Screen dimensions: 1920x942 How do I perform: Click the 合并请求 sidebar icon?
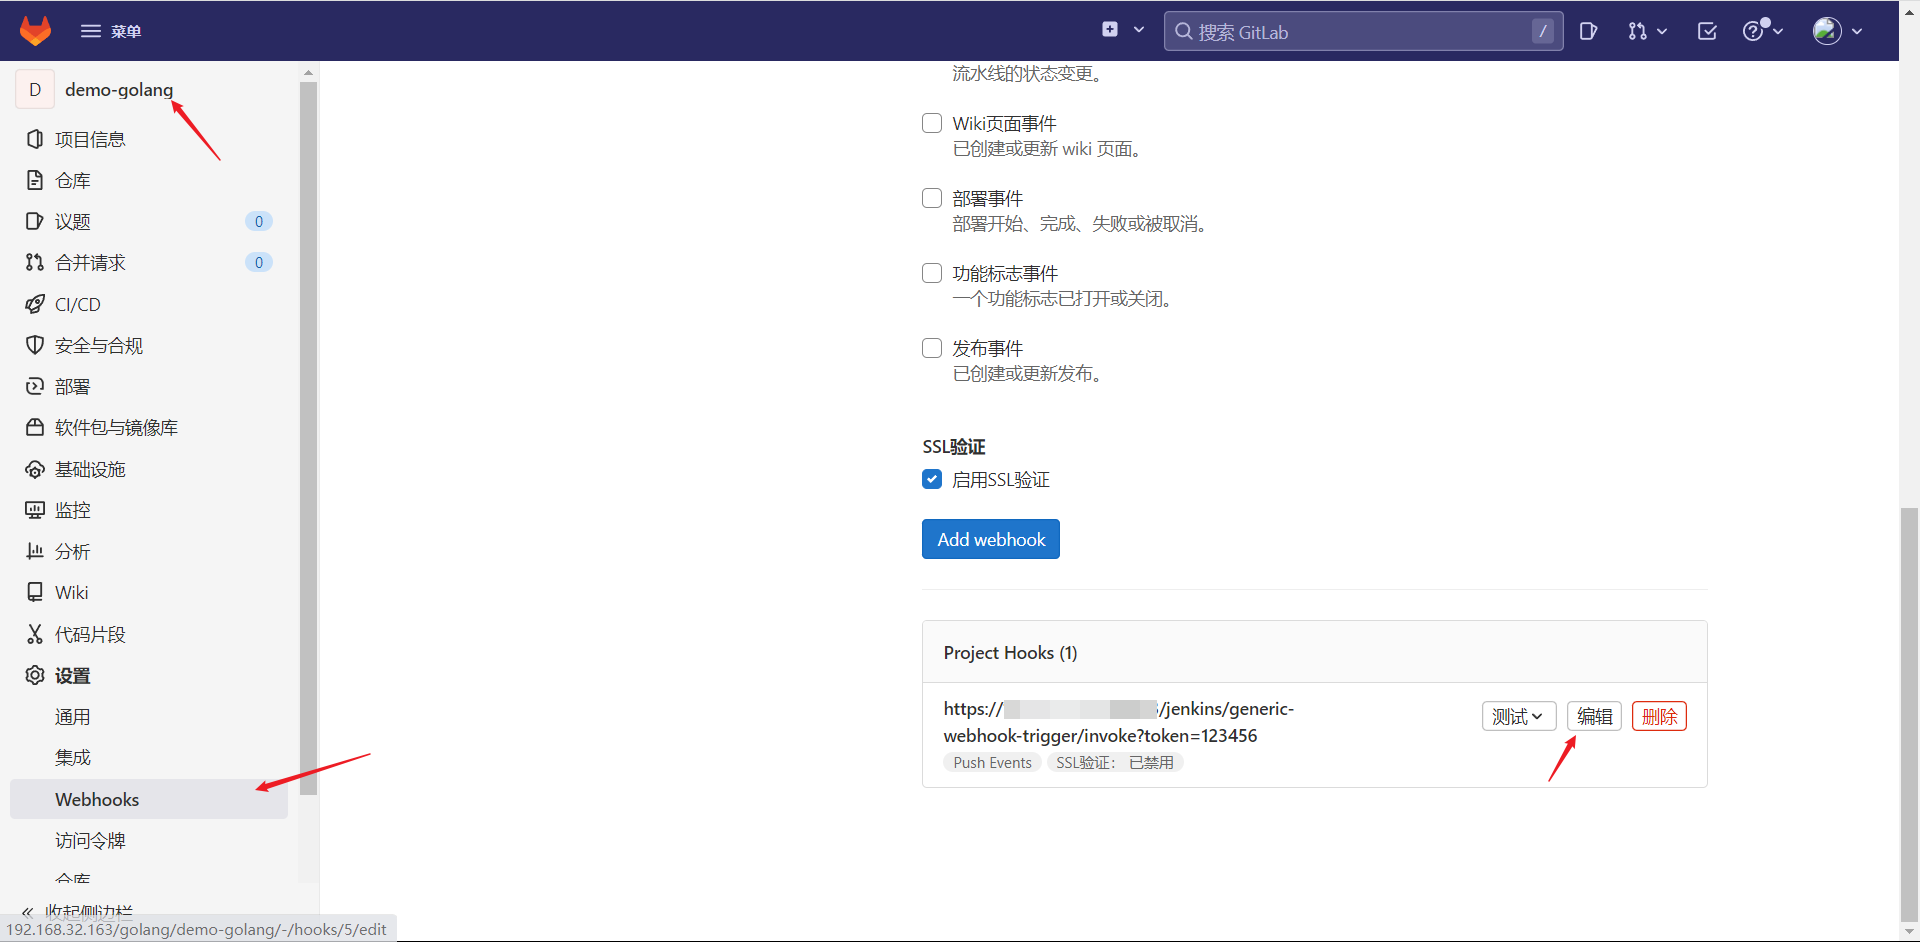35,262
